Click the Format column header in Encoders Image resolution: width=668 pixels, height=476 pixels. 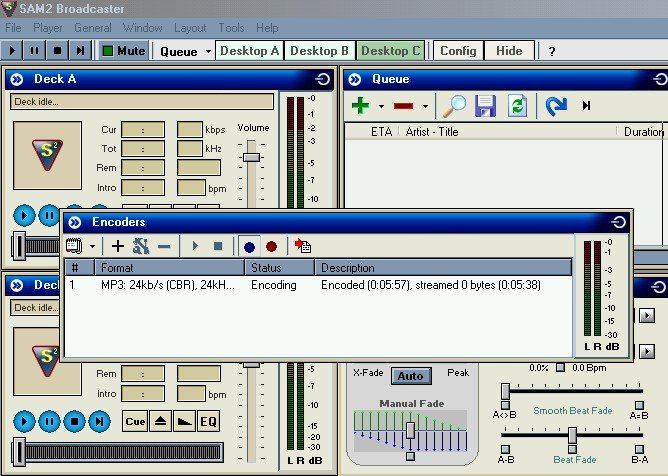170,268
